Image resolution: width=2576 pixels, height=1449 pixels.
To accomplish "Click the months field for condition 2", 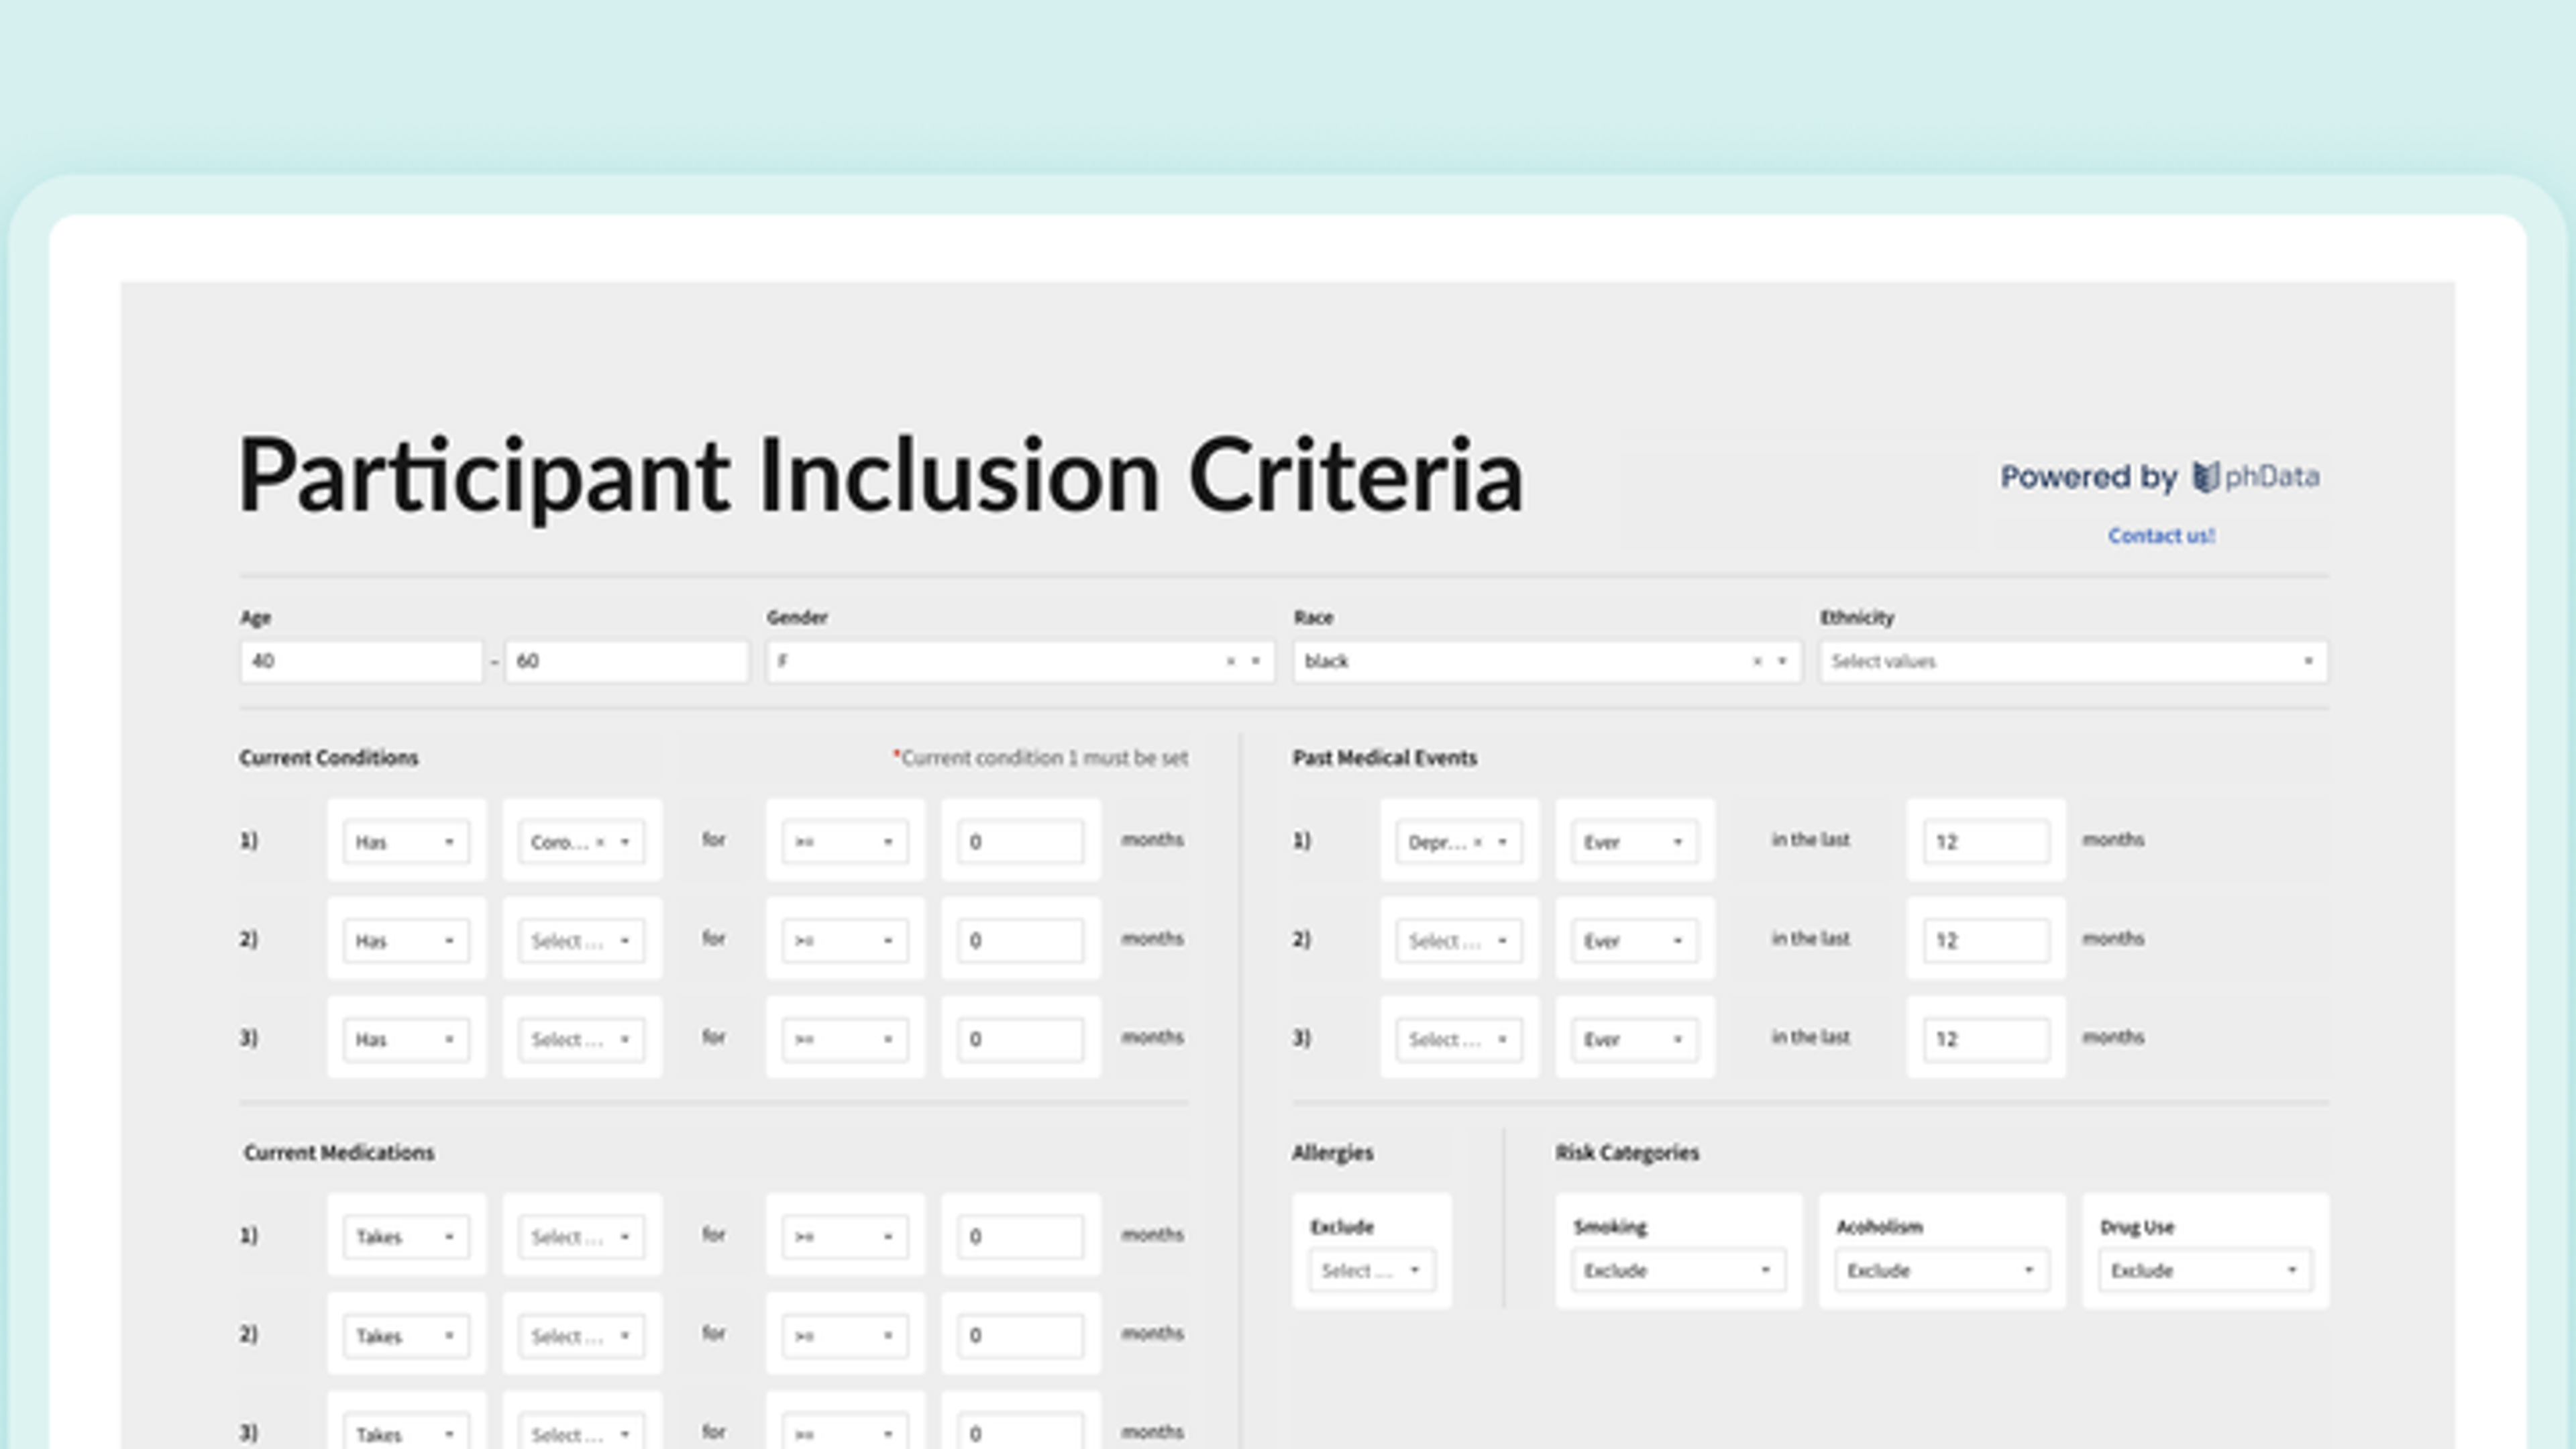I will pos(1020,940).
